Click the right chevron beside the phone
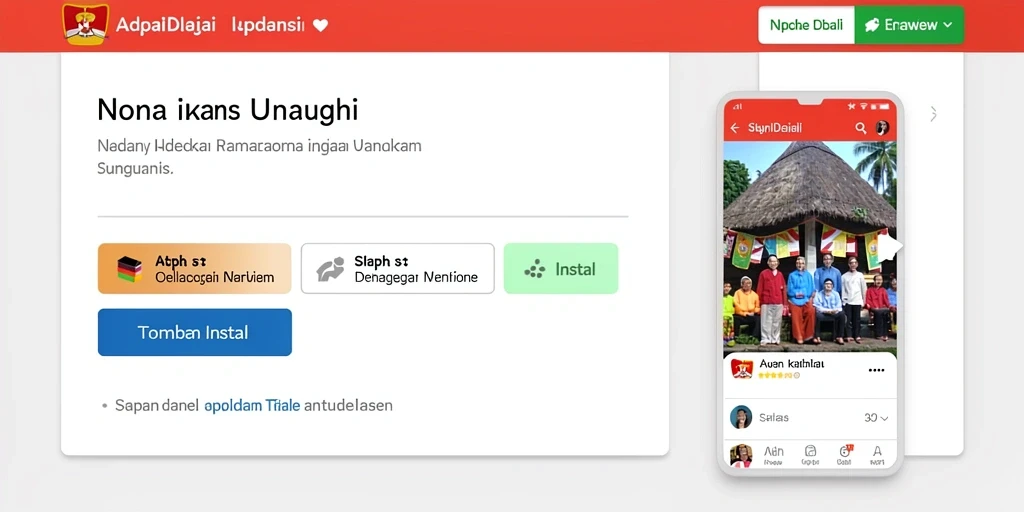The image size is (1024, 512). click(933, 114)
